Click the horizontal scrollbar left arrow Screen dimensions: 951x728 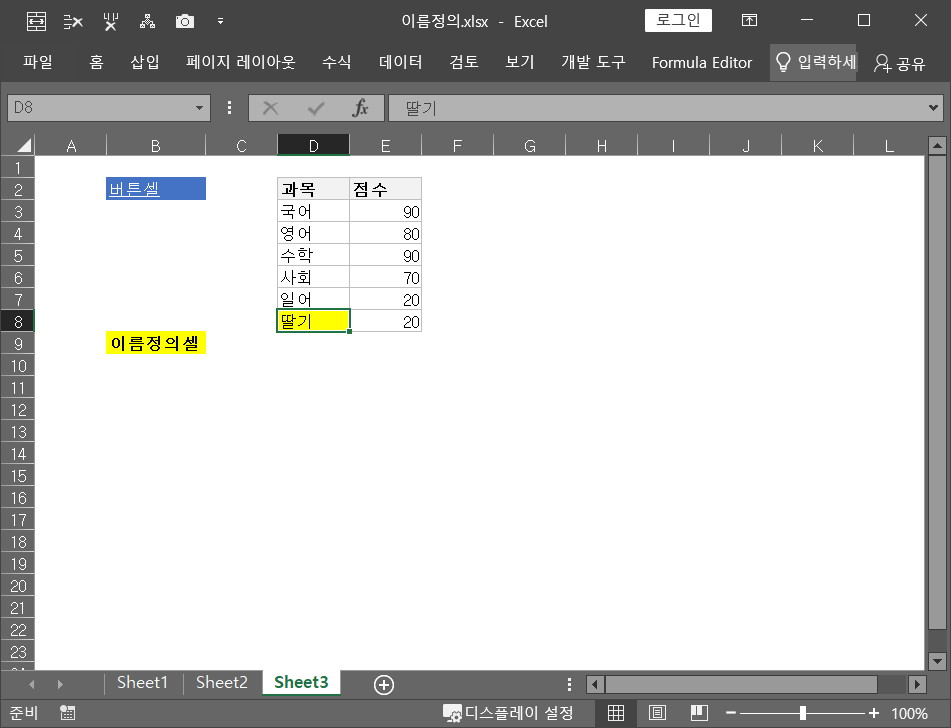coord(595,684)
